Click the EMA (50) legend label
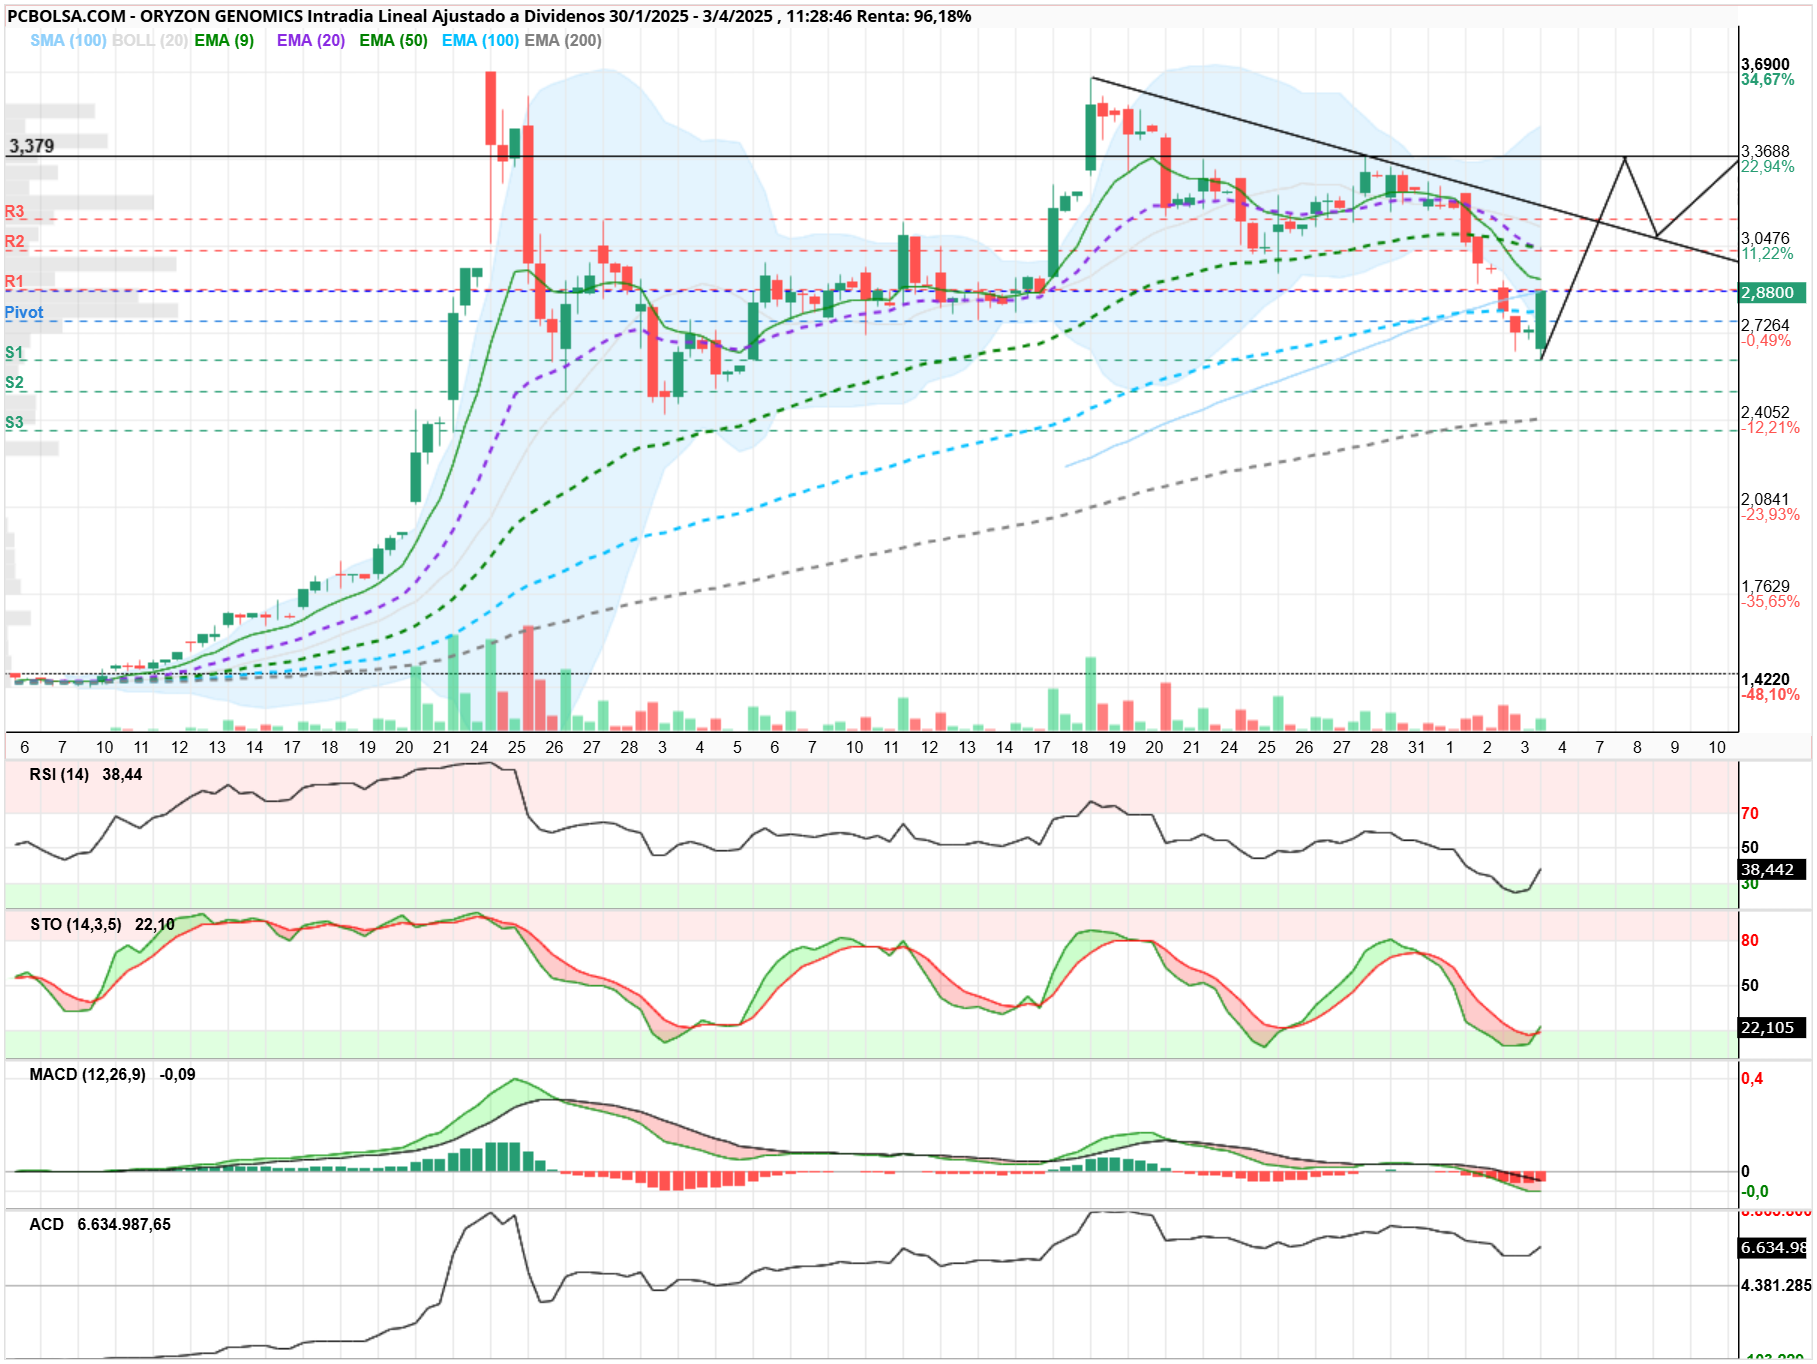This screenshot has width=1817, height=1364. pyautogui.click(x=393, y=40)
